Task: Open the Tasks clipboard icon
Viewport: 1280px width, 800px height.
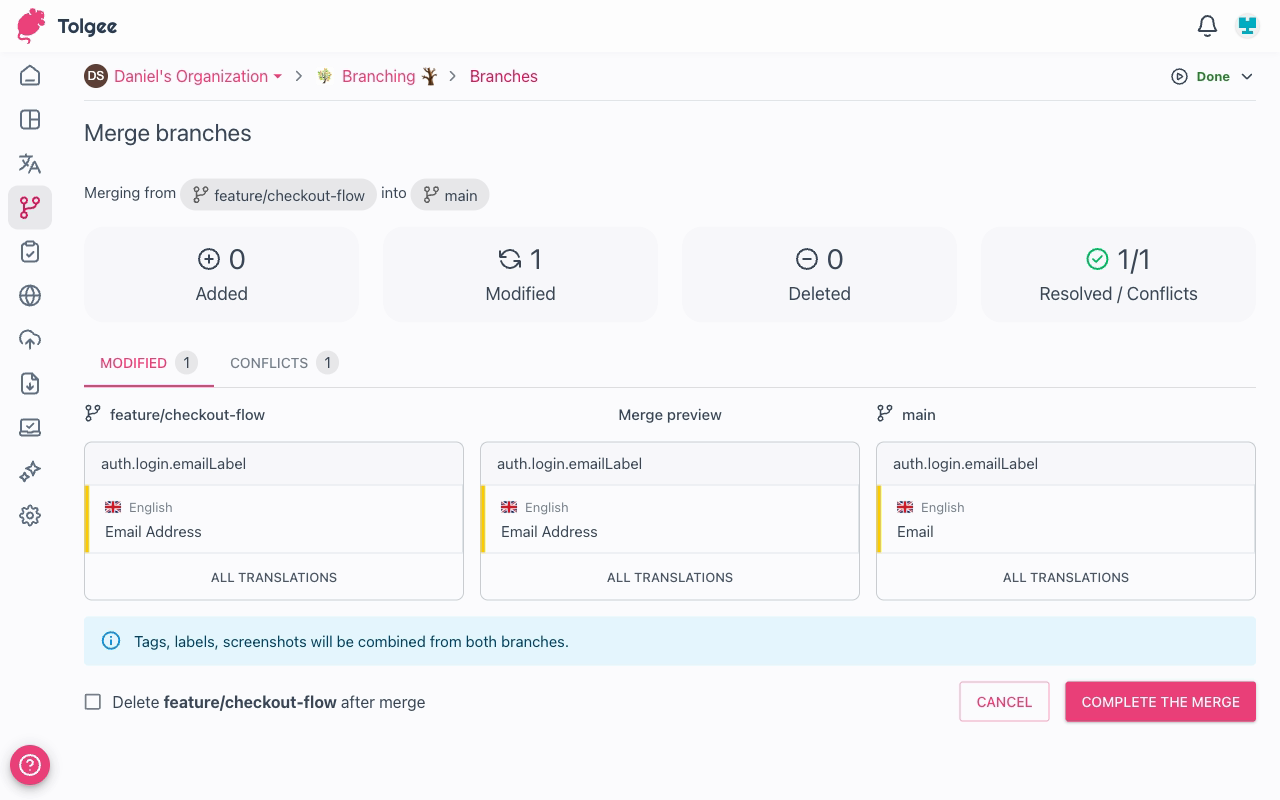Action: pyautogui.click(x=30, y=252)
